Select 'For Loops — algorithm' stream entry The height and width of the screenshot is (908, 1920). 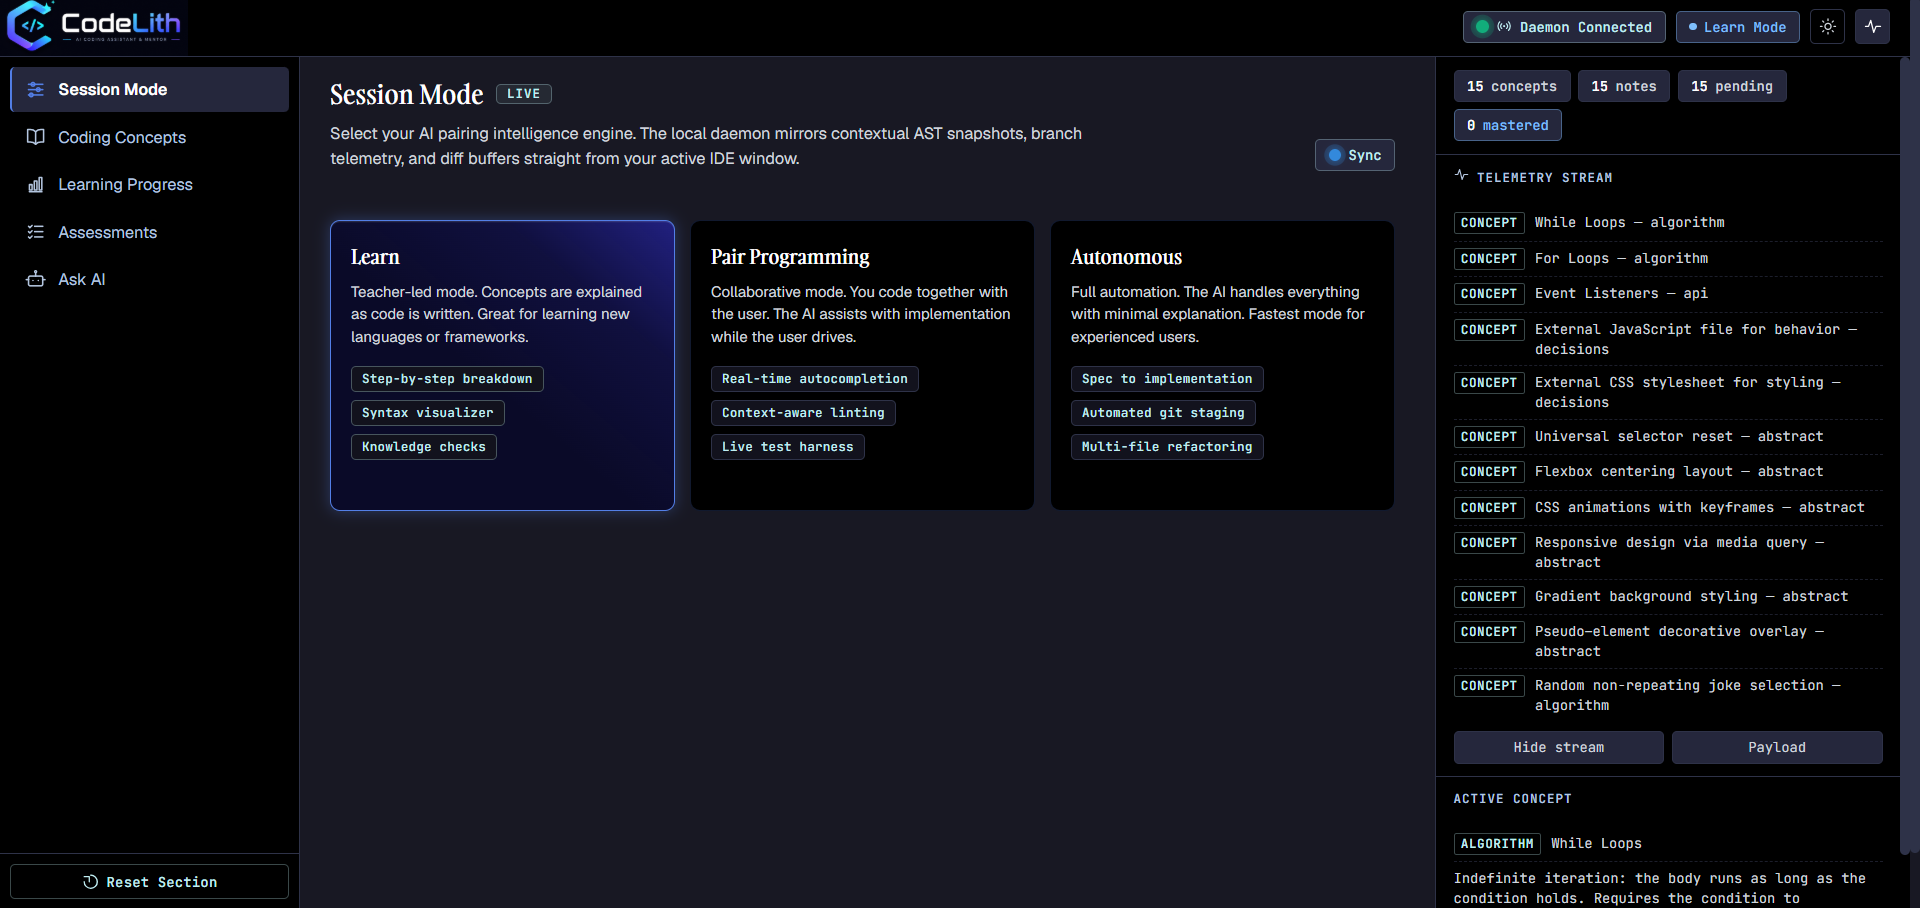[1668, 258]
